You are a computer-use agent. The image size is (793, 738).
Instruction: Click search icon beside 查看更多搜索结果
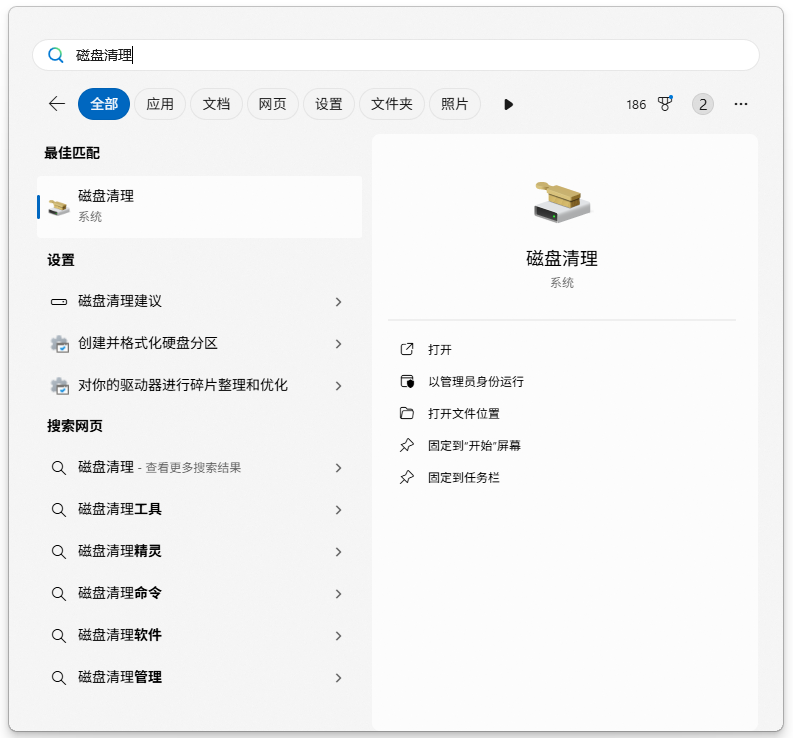[59, 468]
